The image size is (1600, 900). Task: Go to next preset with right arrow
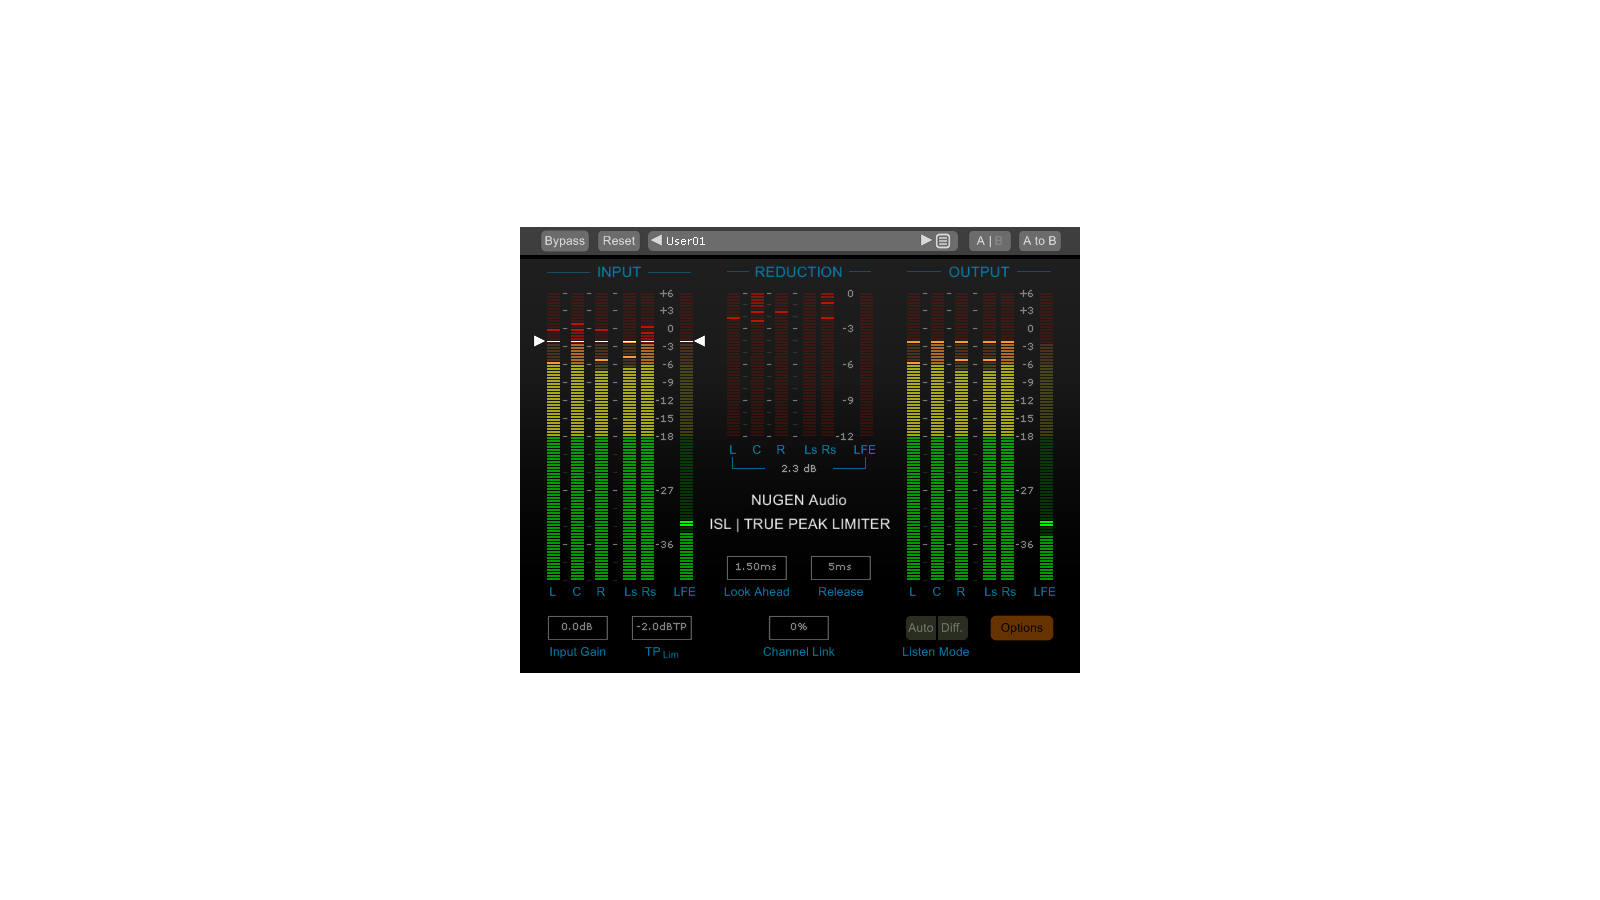[x=926, y=240]
